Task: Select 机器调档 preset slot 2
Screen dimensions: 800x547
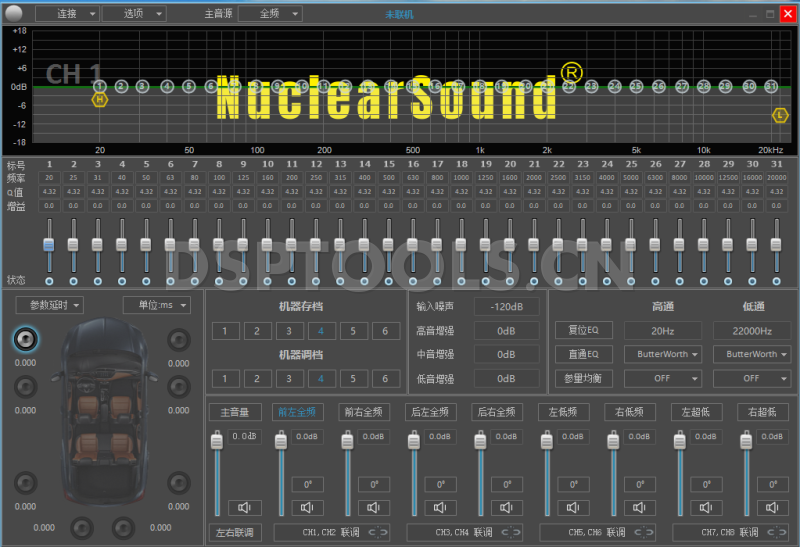Action: [257, 379]
